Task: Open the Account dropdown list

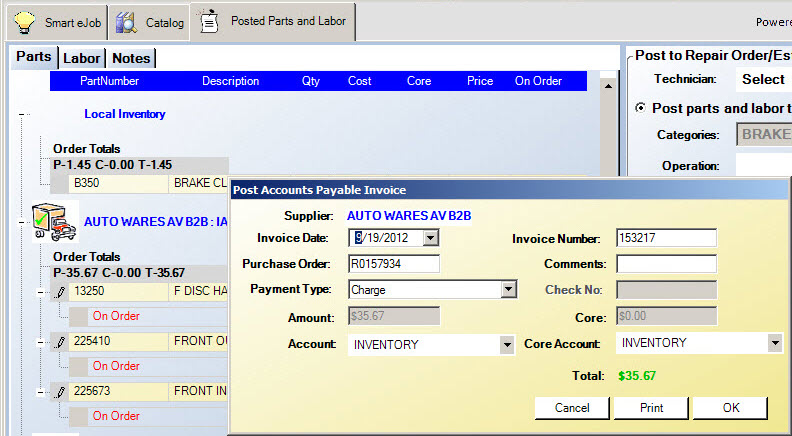Action: tap(508, 344)
